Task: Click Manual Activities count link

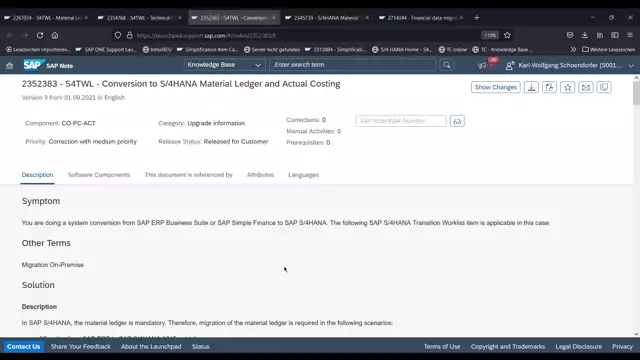Action: point(339,131)
